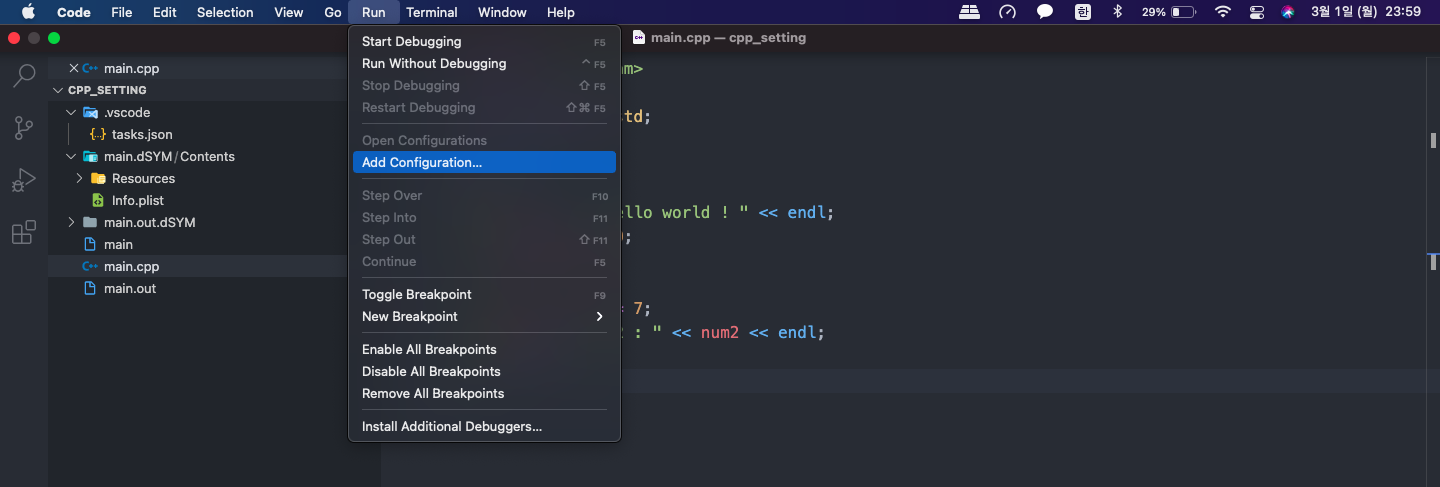Image resolution: width=1440 pixels, height=487 pixels.
Task: Select Remove All Breakpoints
Action: (484, 394)
